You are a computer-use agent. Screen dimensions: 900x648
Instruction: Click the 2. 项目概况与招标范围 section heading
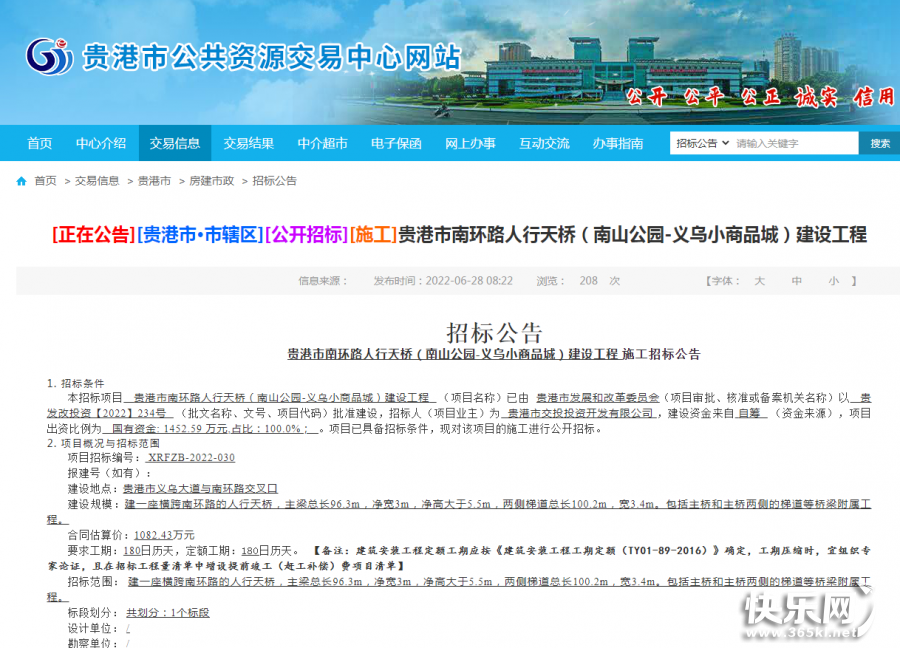[x=103, y=443]
